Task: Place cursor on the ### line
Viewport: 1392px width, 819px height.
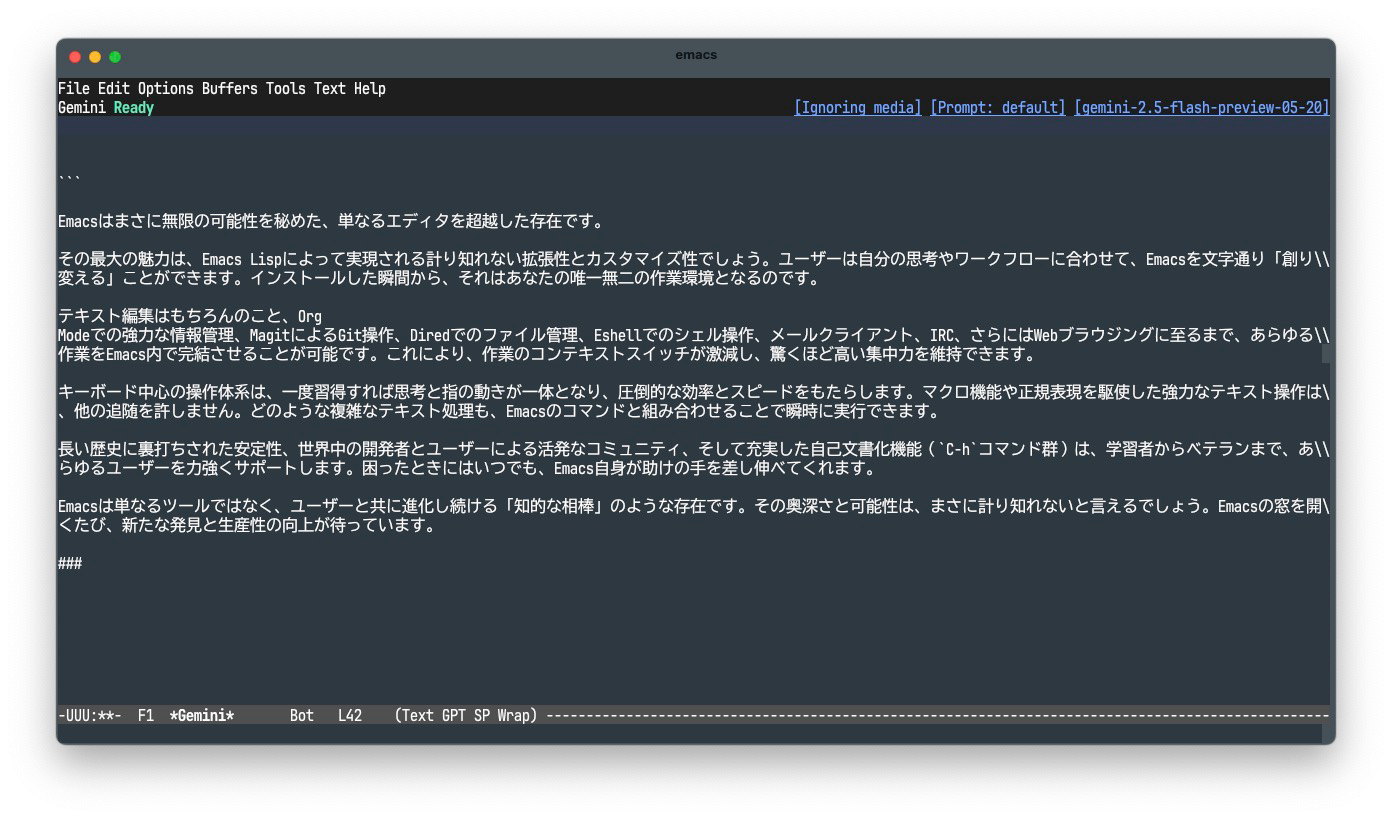Action: [70, 564]
